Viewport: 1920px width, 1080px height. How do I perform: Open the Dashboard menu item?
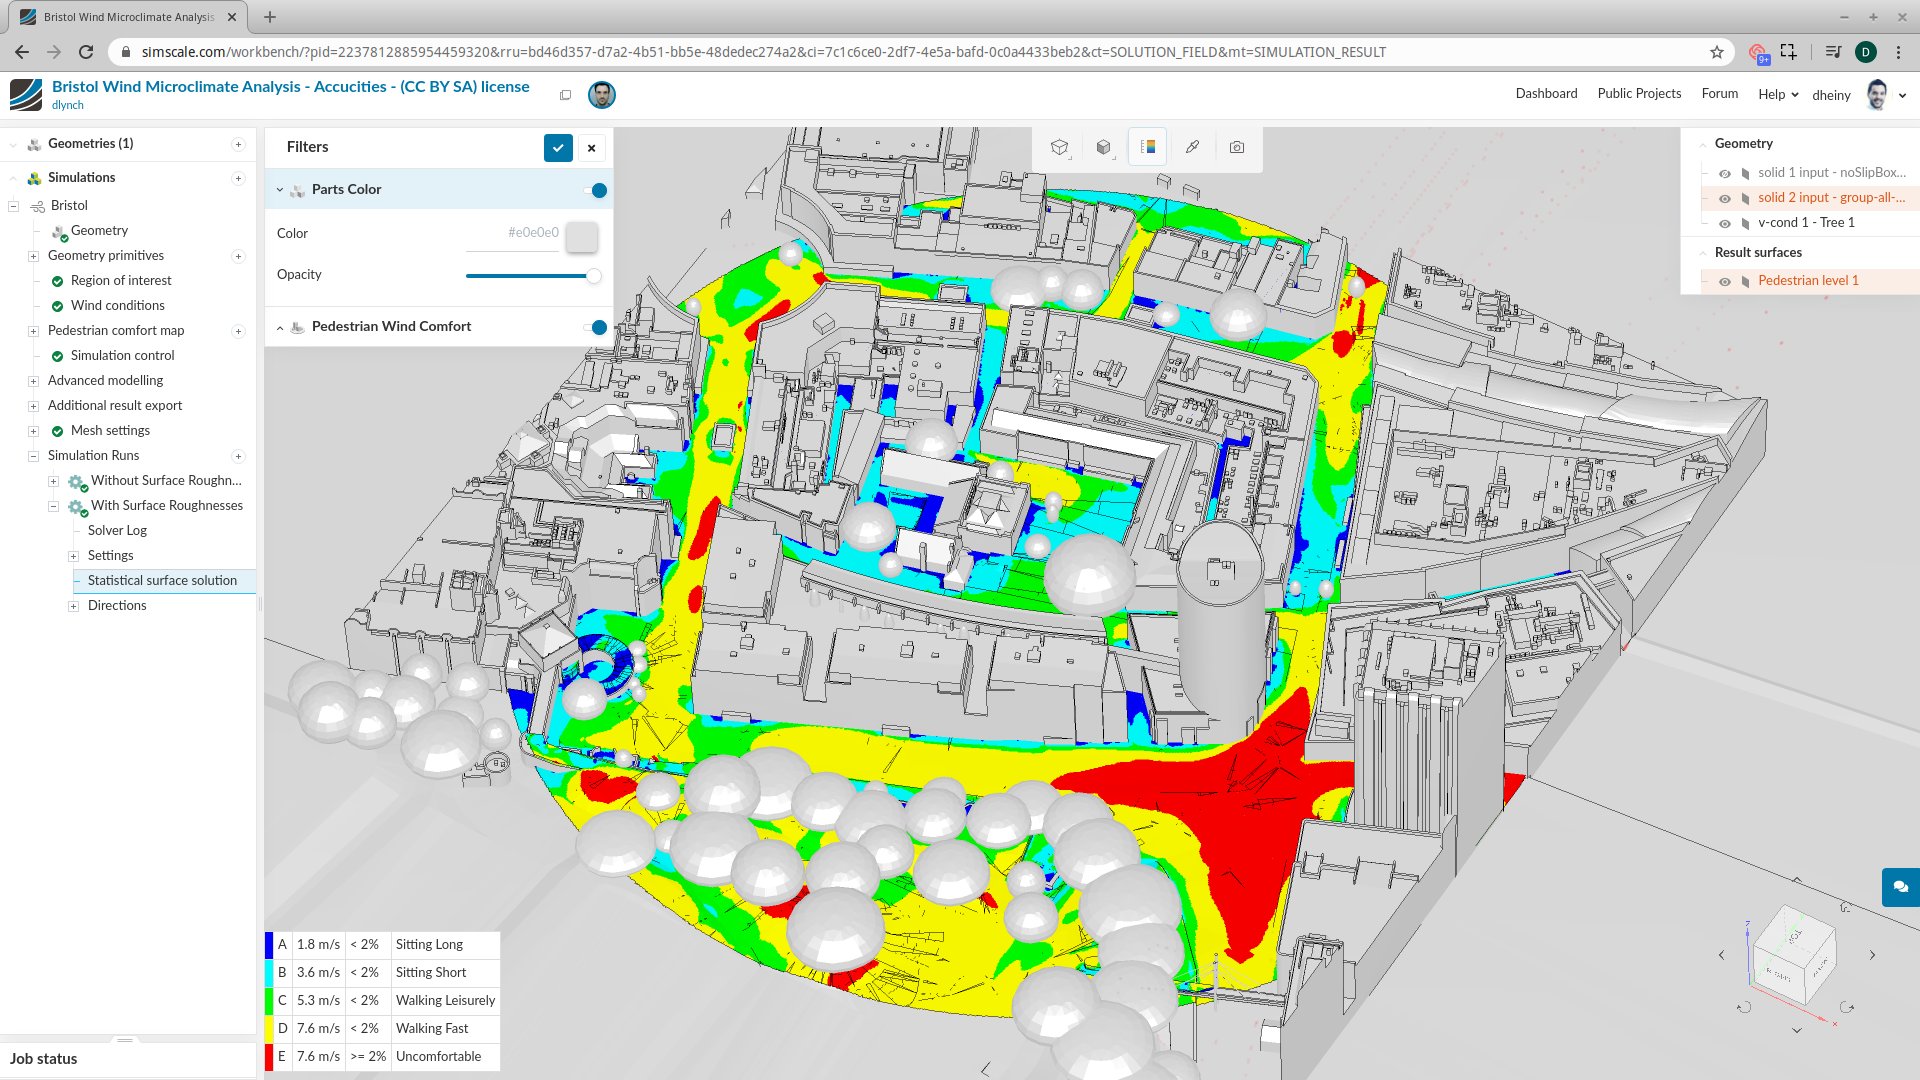[x=1546, y=93]
